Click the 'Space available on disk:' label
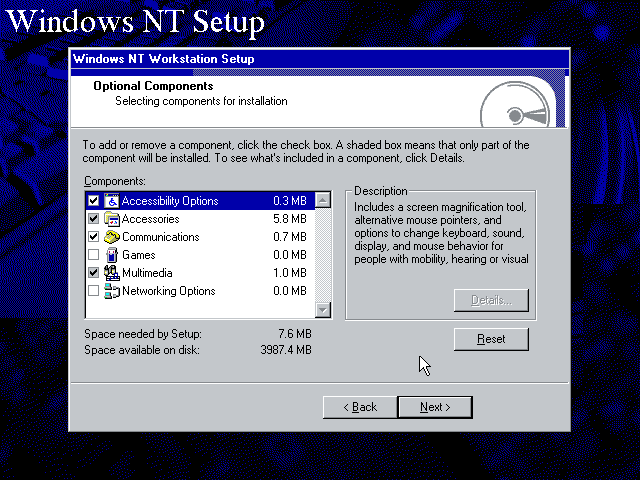Viewport: 640px width, 480px height. (142, 350)
